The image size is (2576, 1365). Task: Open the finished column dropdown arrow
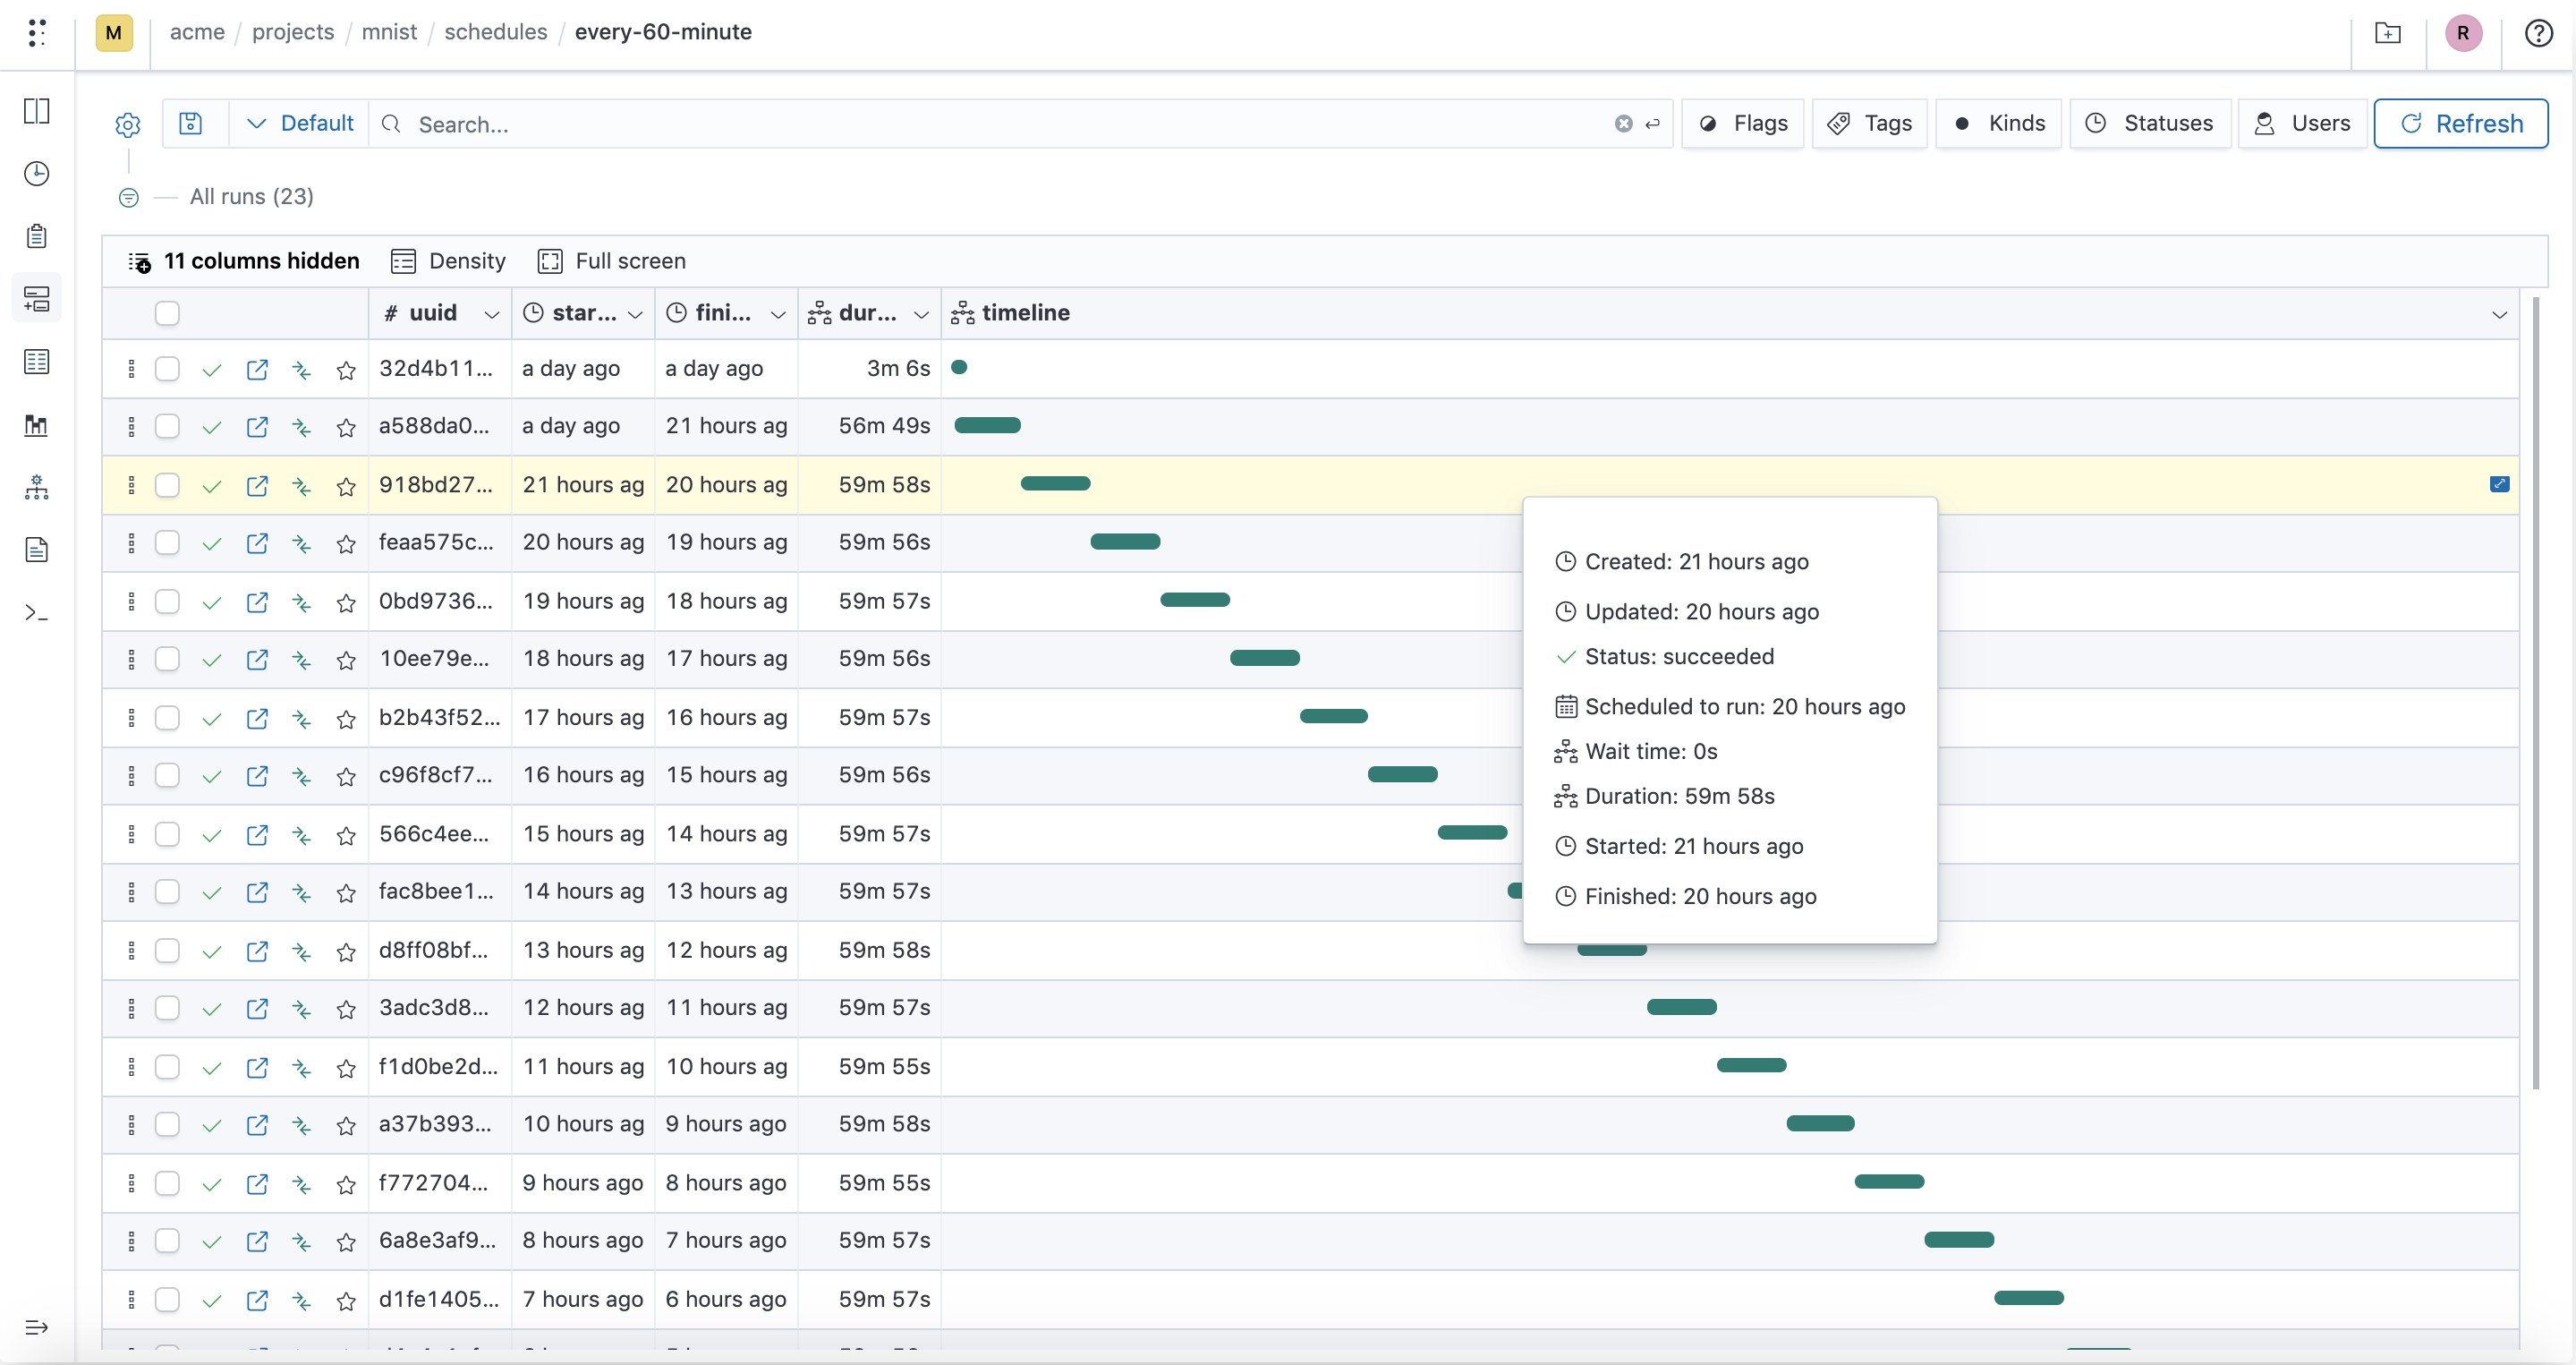778,314
